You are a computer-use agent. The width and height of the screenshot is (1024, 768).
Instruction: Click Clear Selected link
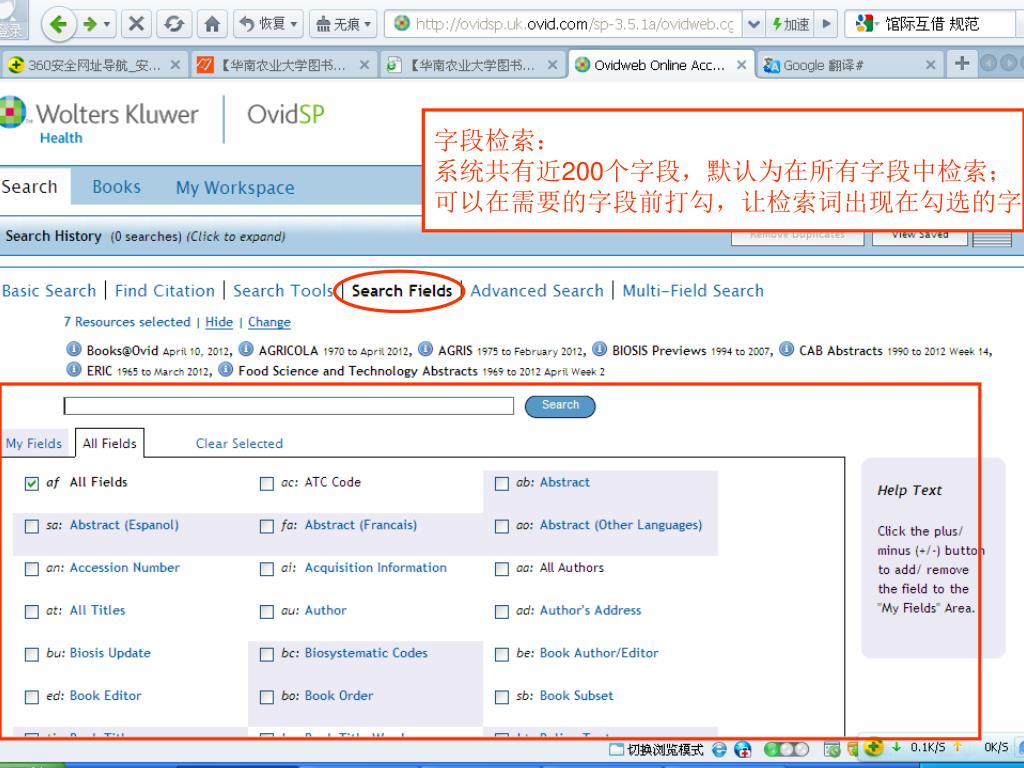coord(239,443)
